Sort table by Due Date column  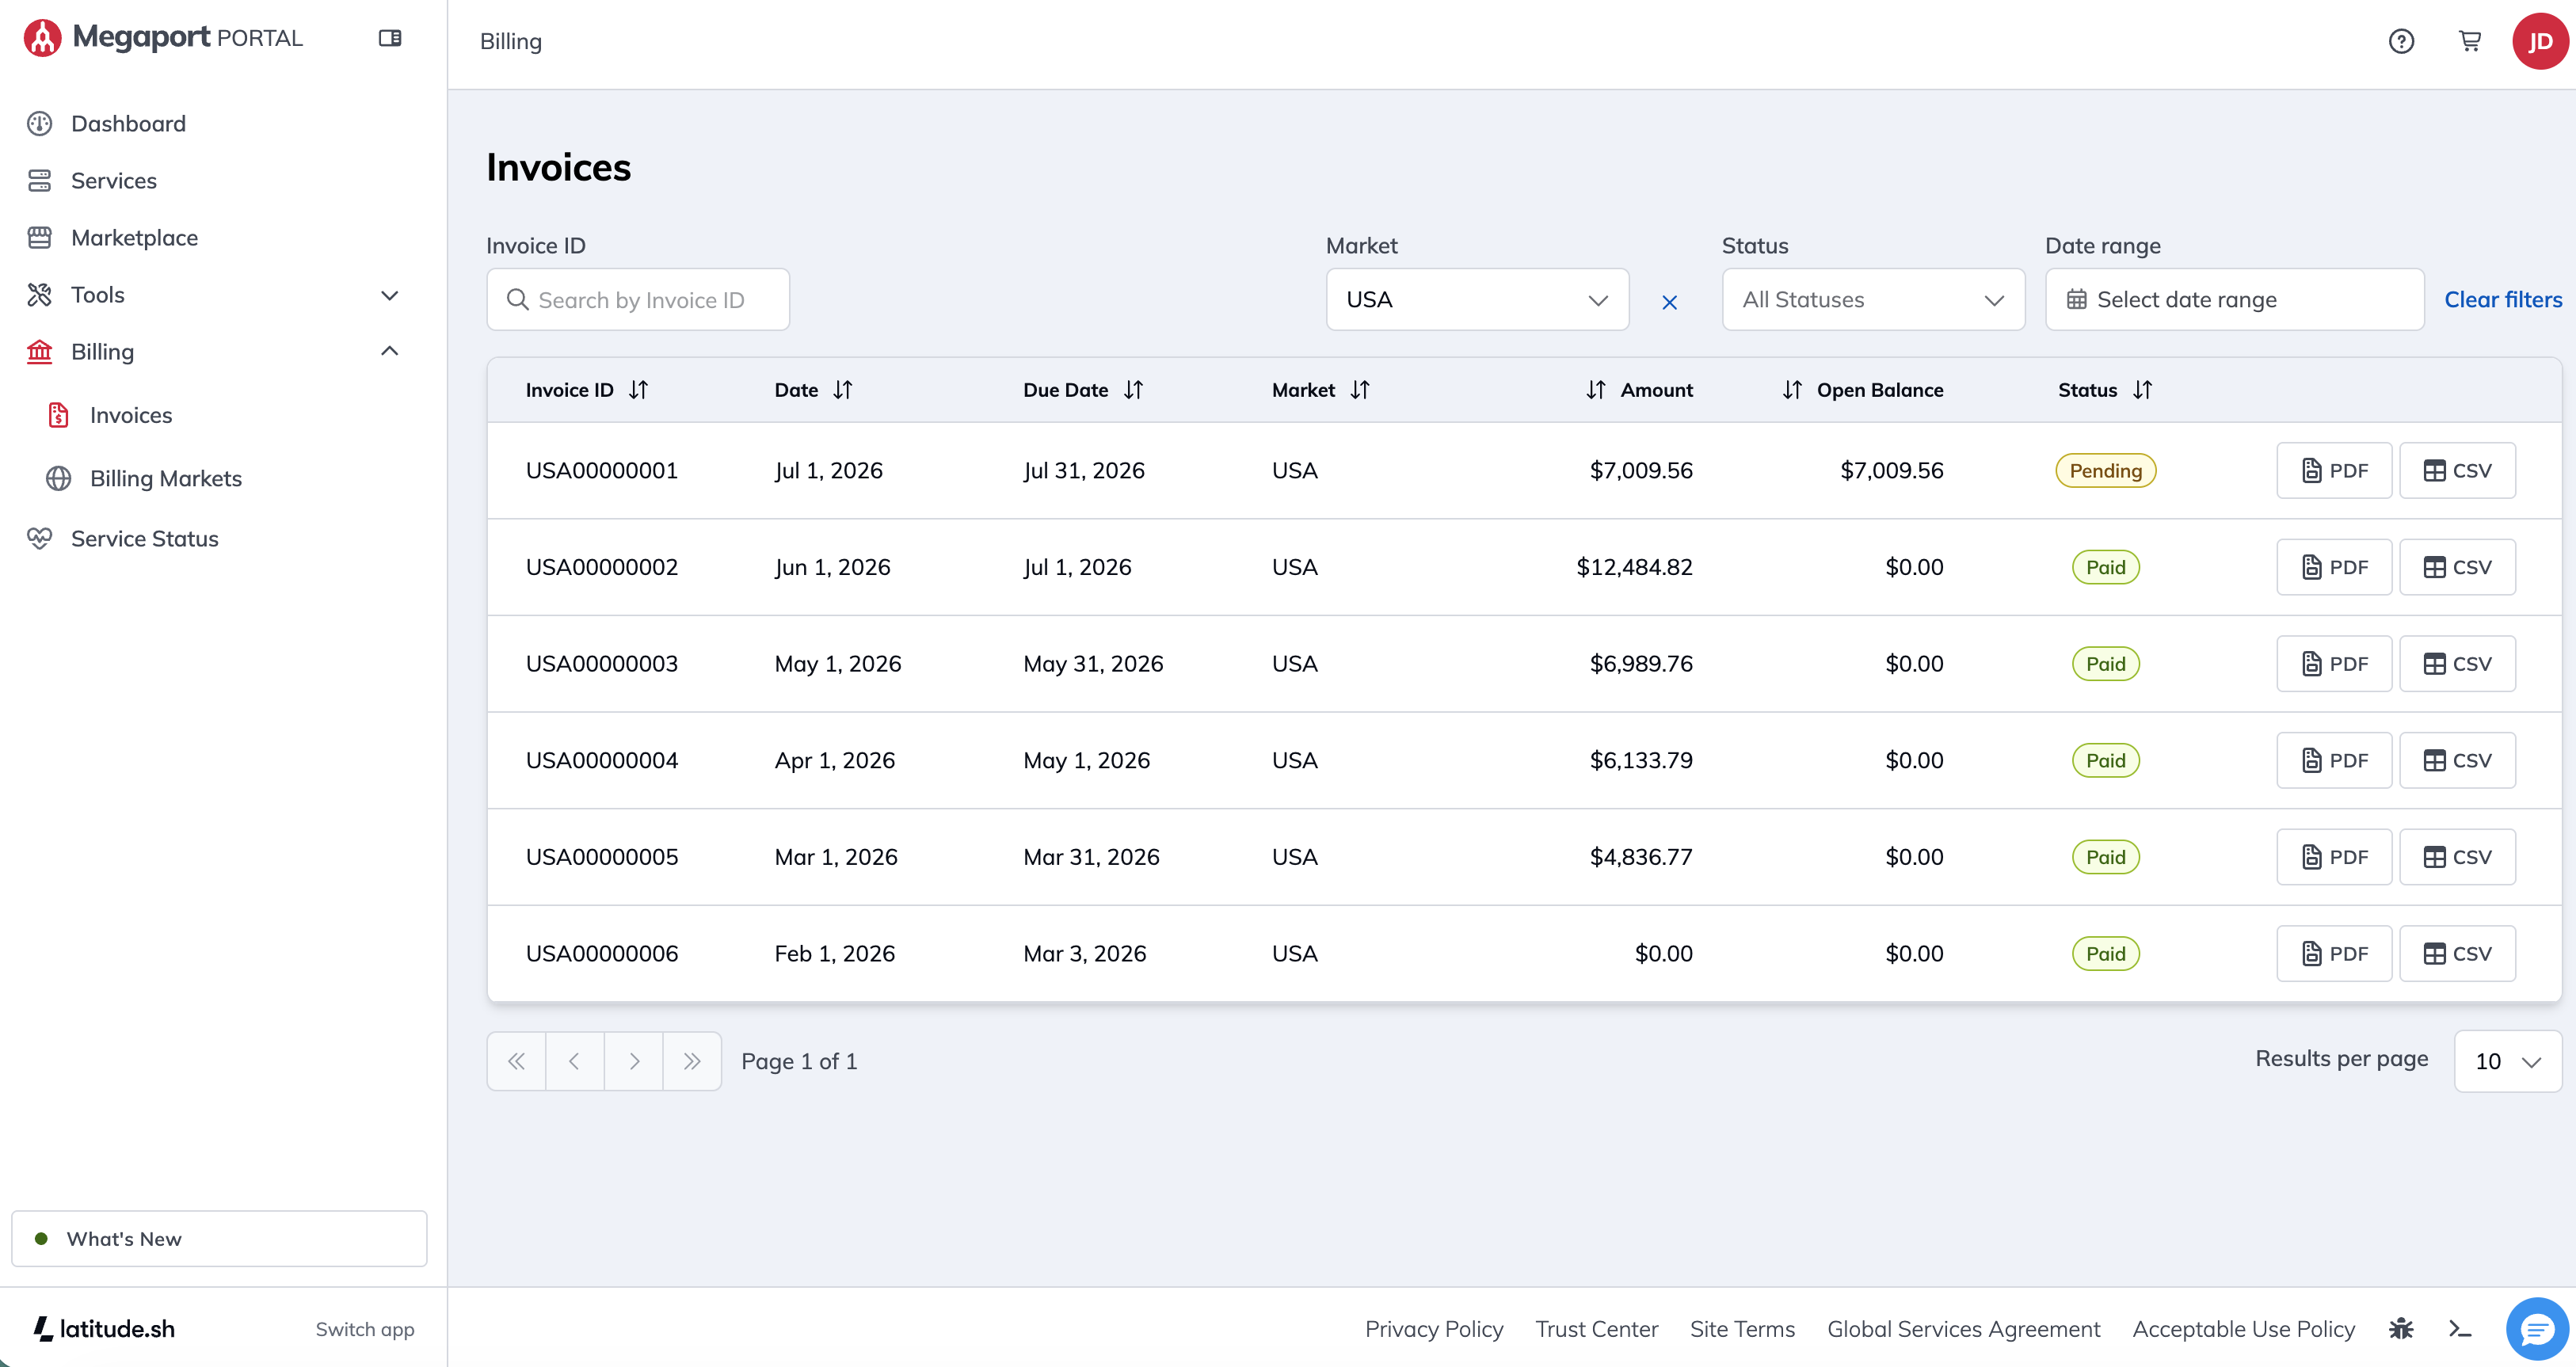pos(1133,390)
